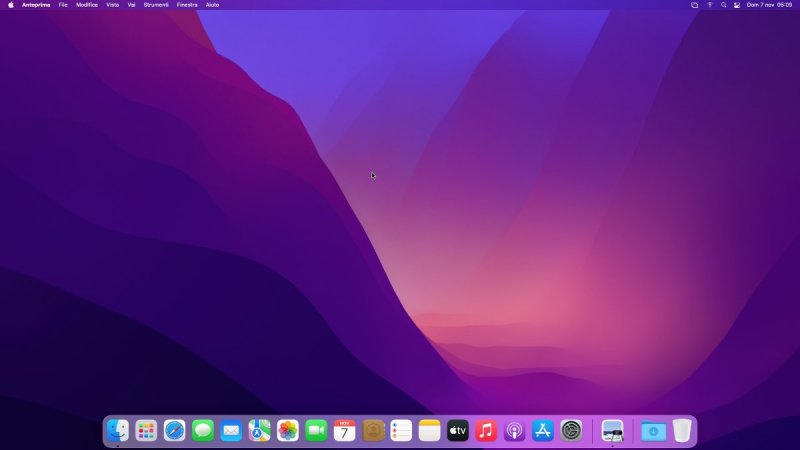Open Launchpad in the Dock
Image resolution: width=800 pixels, height=450 pixels.
coord(146,431)
